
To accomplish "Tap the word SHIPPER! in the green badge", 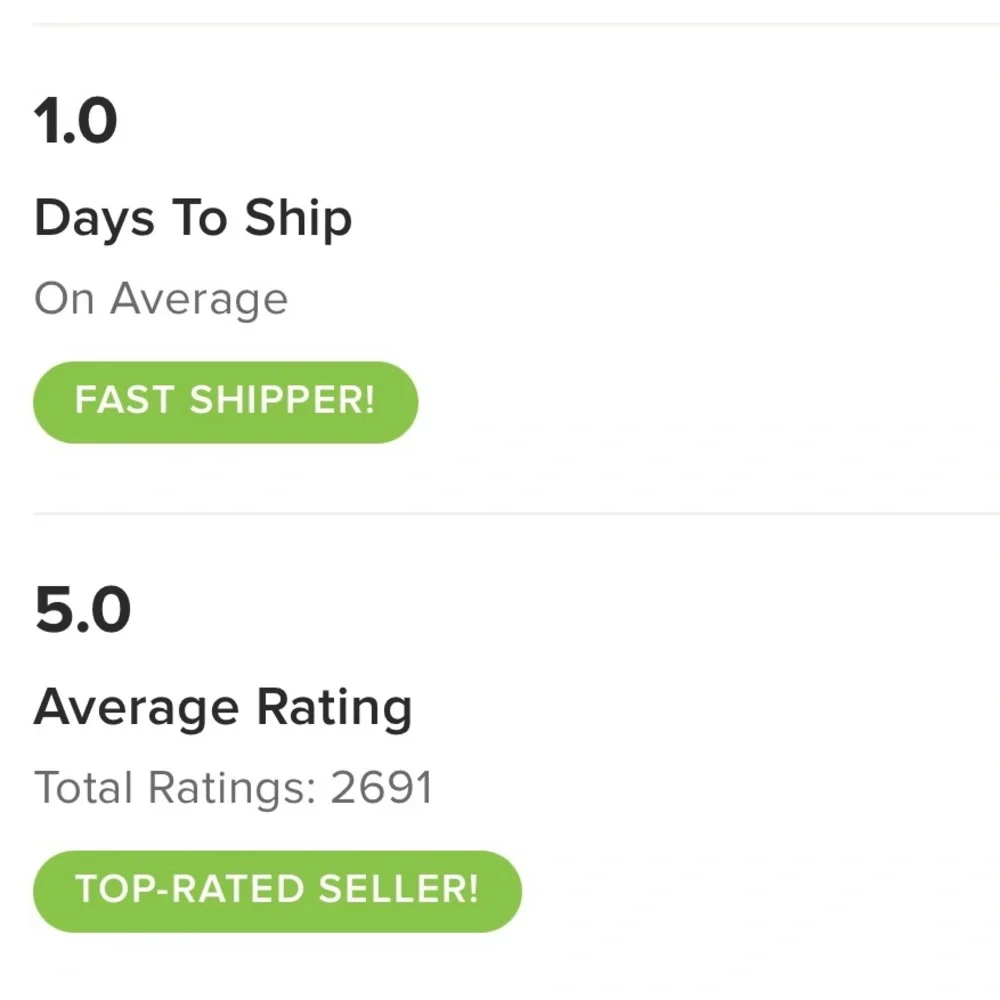I will click(282, 402).
